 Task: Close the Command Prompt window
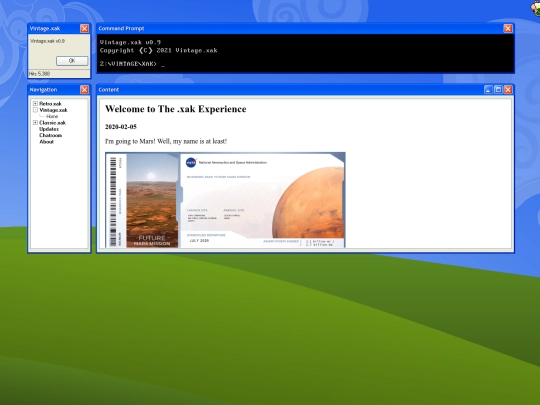point(508,28)
